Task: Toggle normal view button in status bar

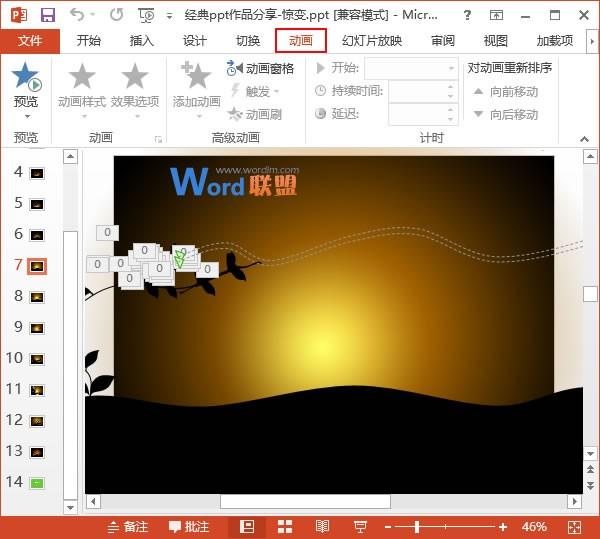Action: (x=247, y=526)
